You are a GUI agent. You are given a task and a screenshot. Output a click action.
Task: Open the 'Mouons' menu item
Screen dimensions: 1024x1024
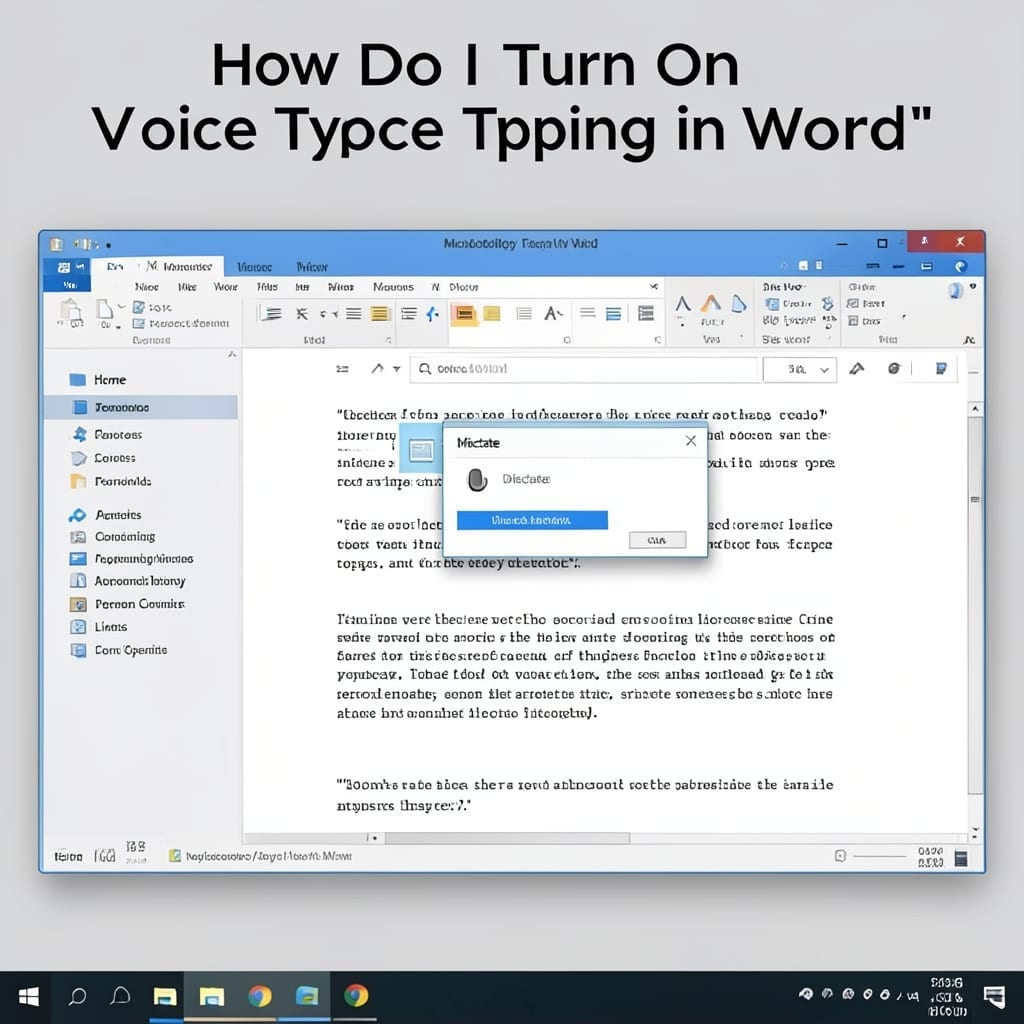click(393, 287)
